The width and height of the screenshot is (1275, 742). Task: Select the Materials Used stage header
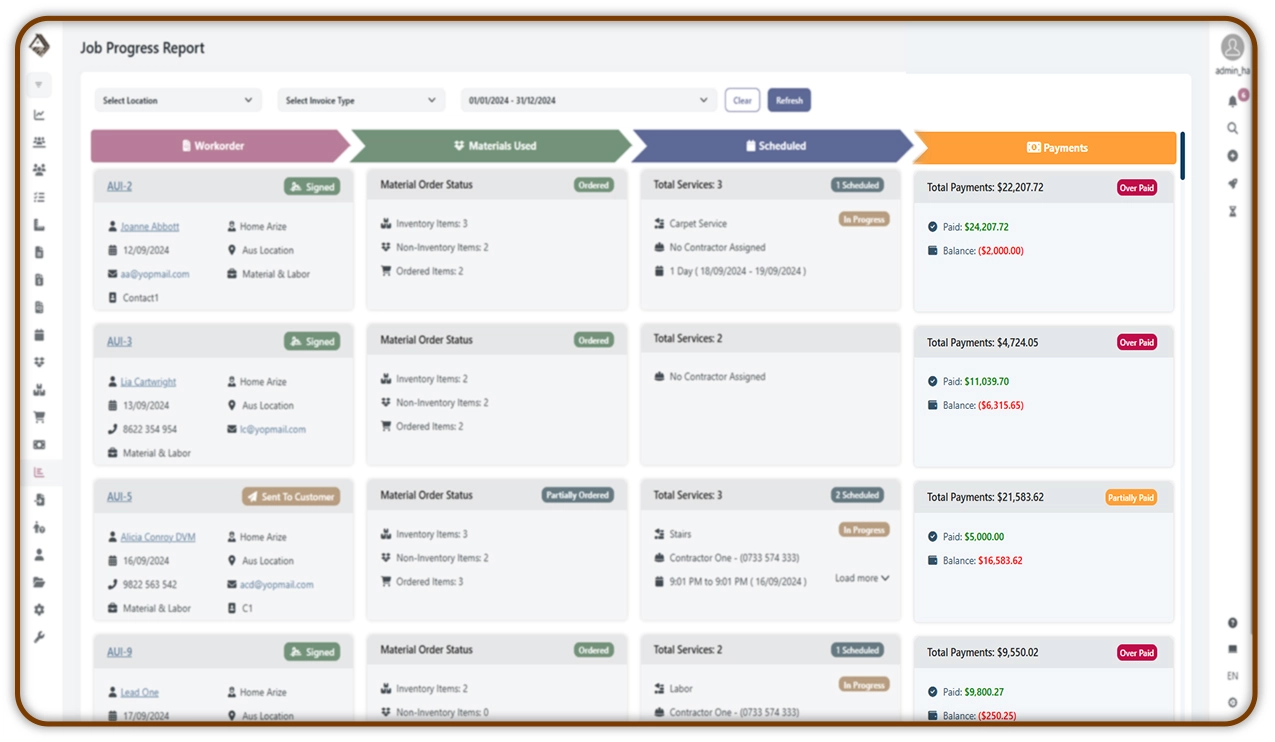tap(493, 146)
